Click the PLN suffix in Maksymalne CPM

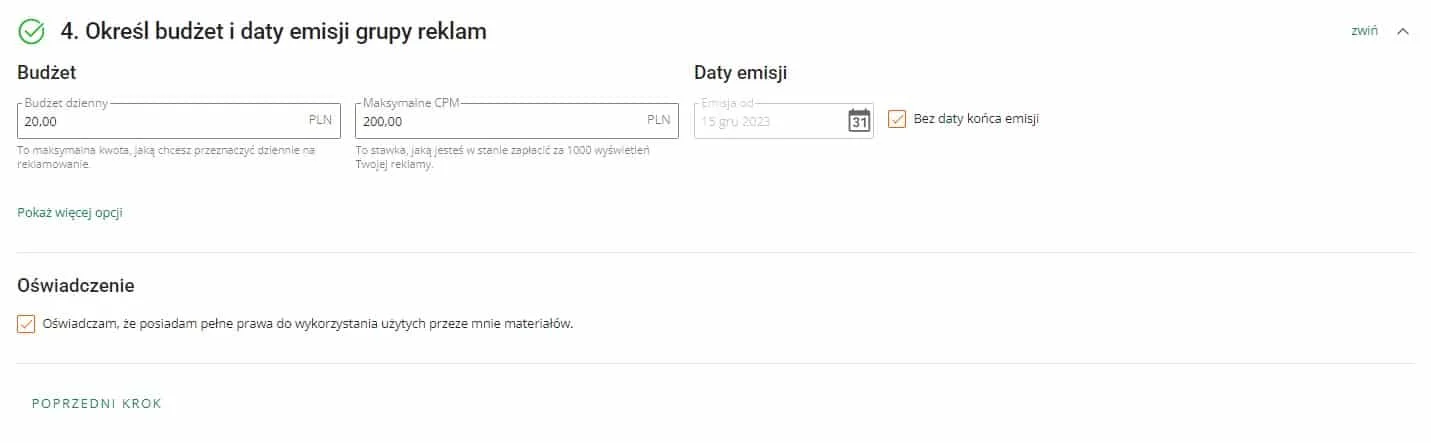pyautogui.click(x=658, y=120)
